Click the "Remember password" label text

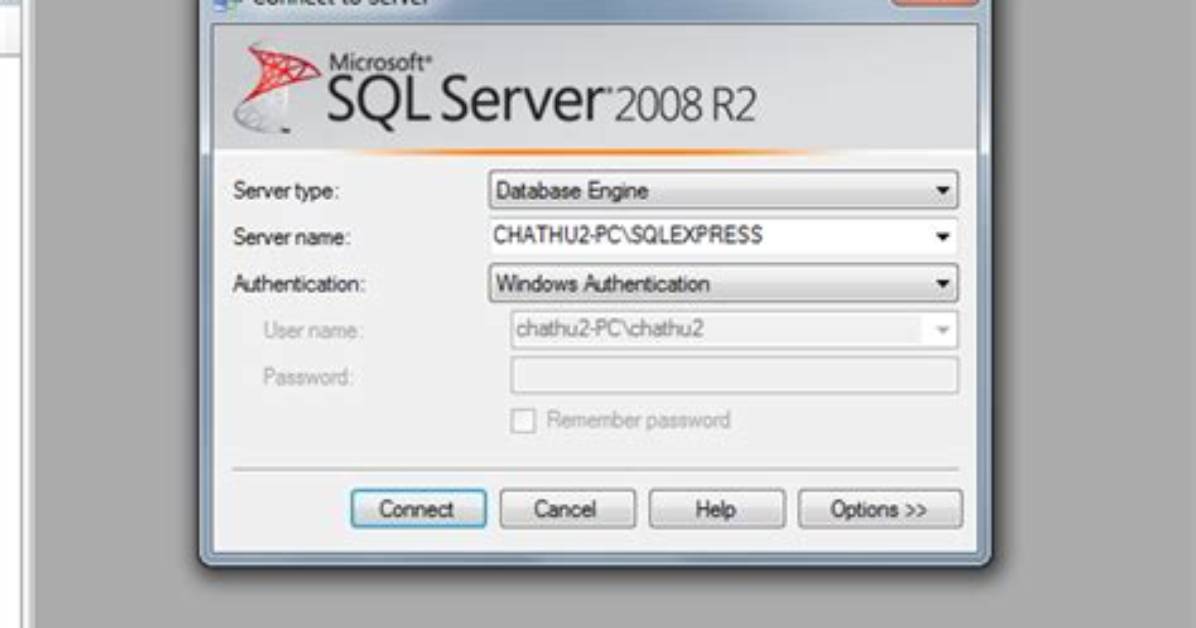tap(638, 420)
